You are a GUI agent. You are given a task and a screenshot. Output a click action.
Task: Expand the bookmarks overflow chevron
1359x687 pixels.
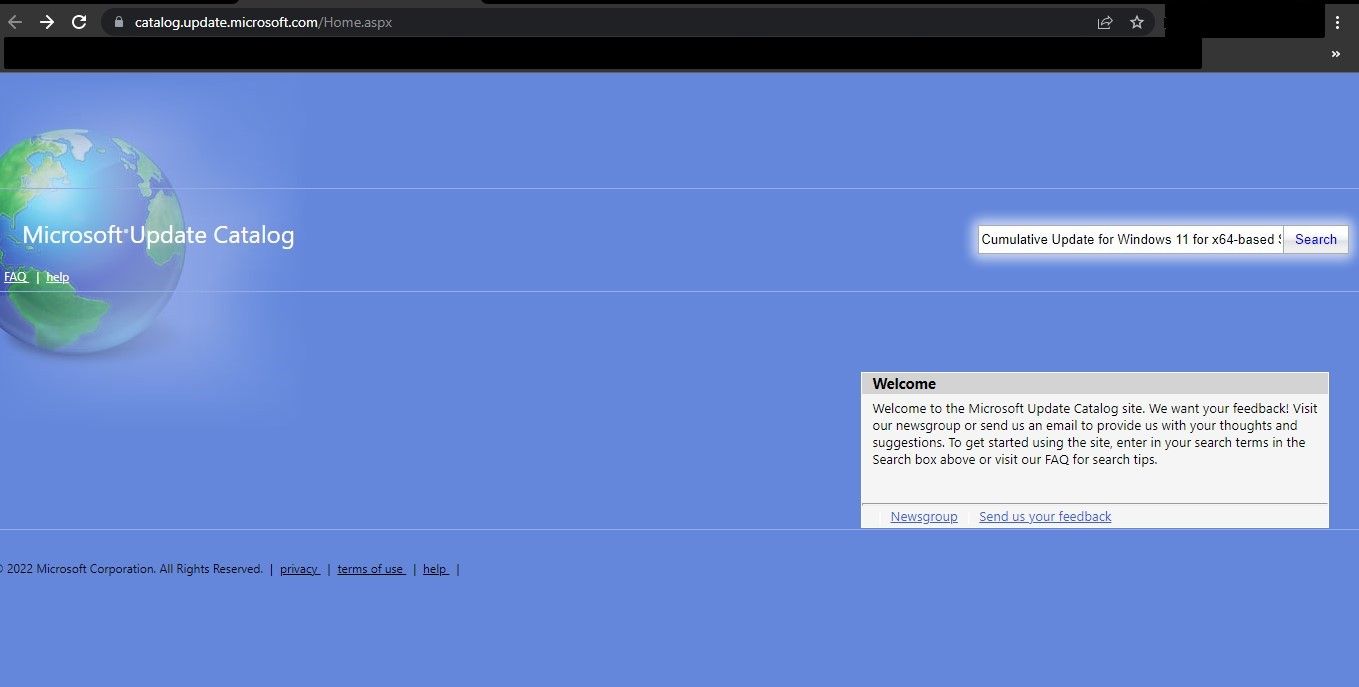(x=1335, y=55)
